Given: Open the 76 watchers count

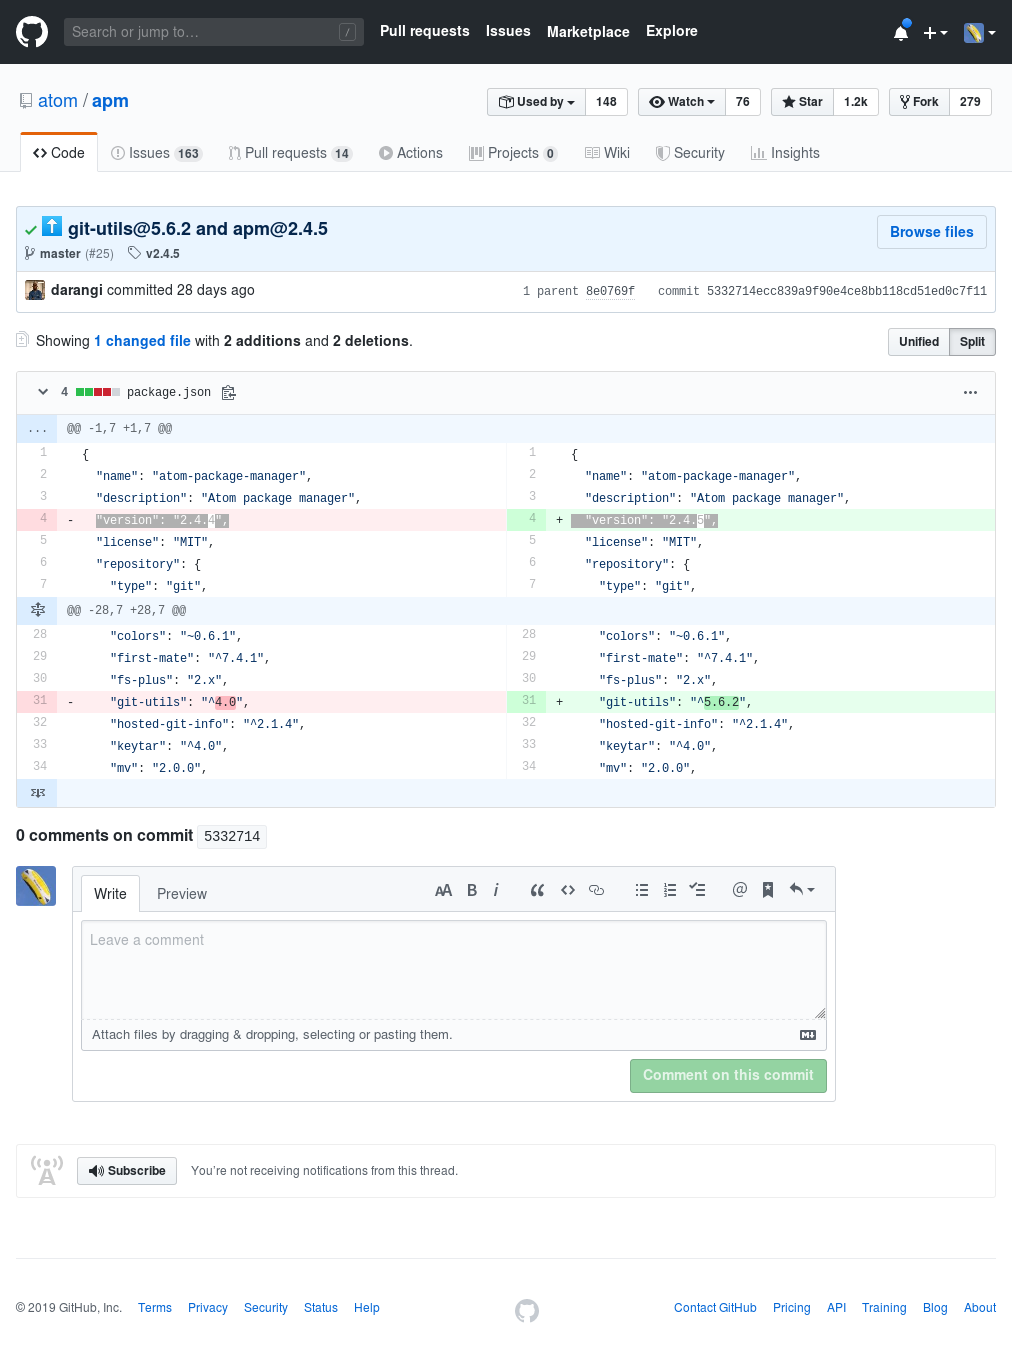Looking at the screenshot, I should (743, 102).
